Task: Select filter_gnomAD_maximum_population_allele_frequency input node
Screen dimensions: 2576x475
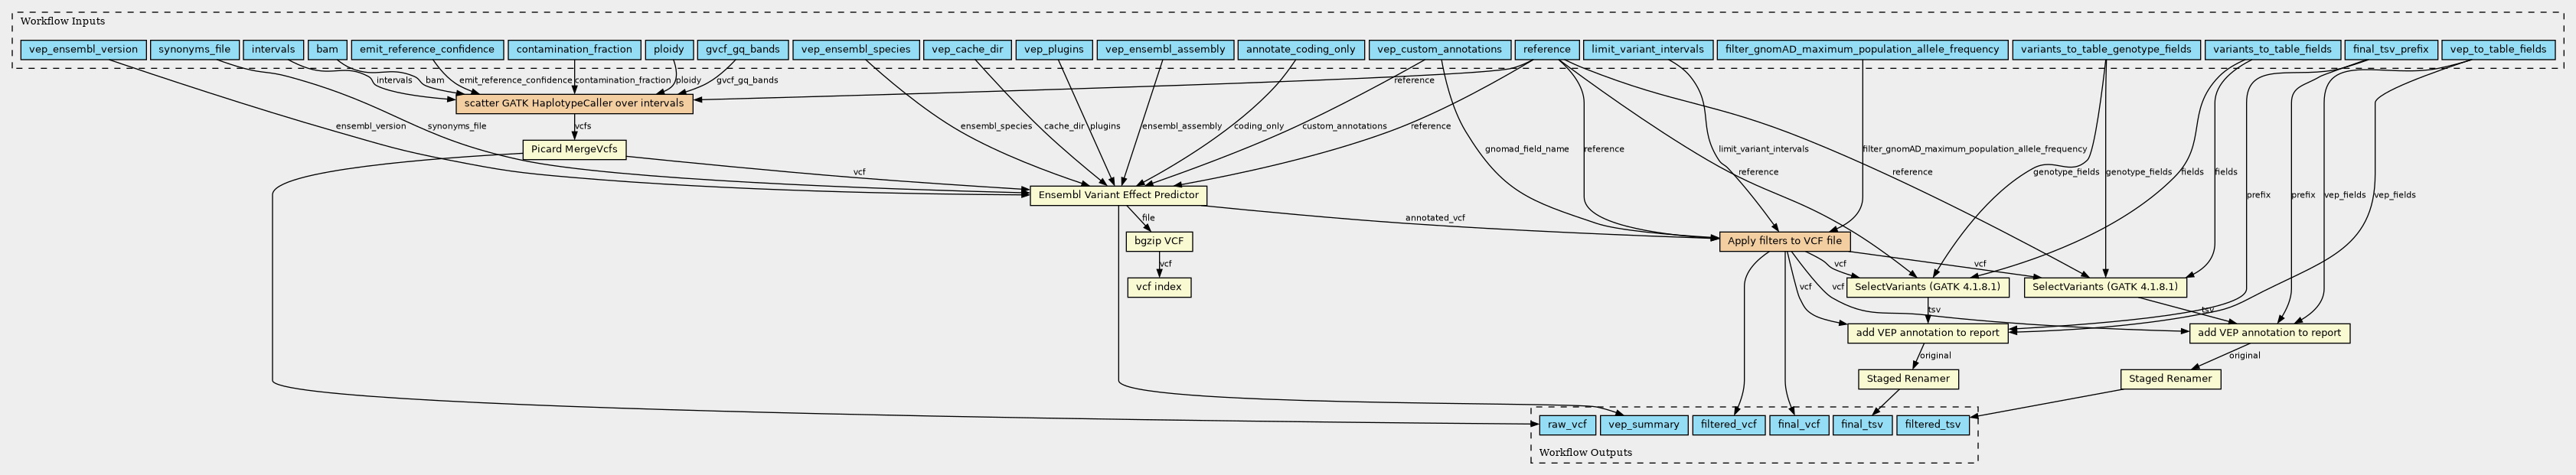Action: [x=1862, y=50]
